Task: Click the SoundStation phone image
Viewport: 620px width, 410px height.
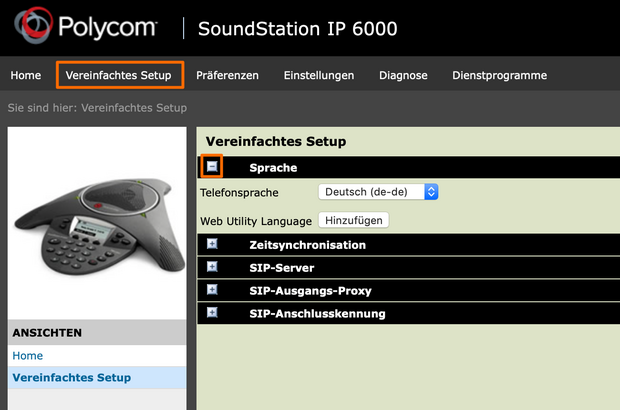Action: coord(96,218)
